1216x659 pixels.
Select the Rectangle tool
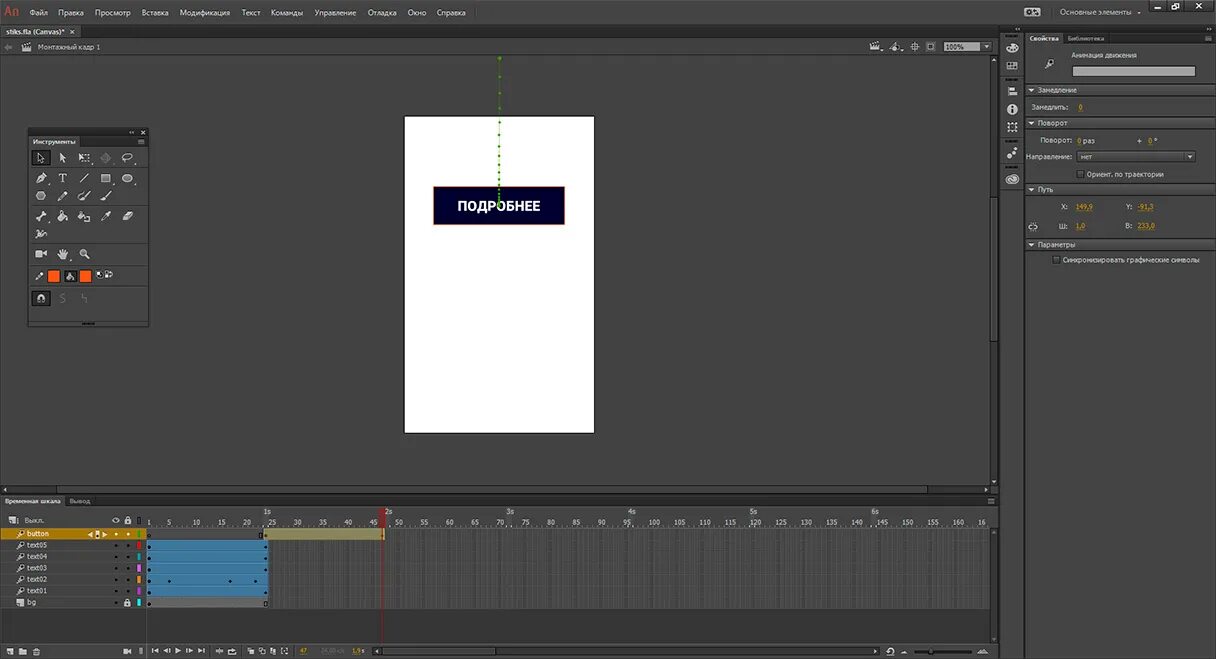pos(106,178)
